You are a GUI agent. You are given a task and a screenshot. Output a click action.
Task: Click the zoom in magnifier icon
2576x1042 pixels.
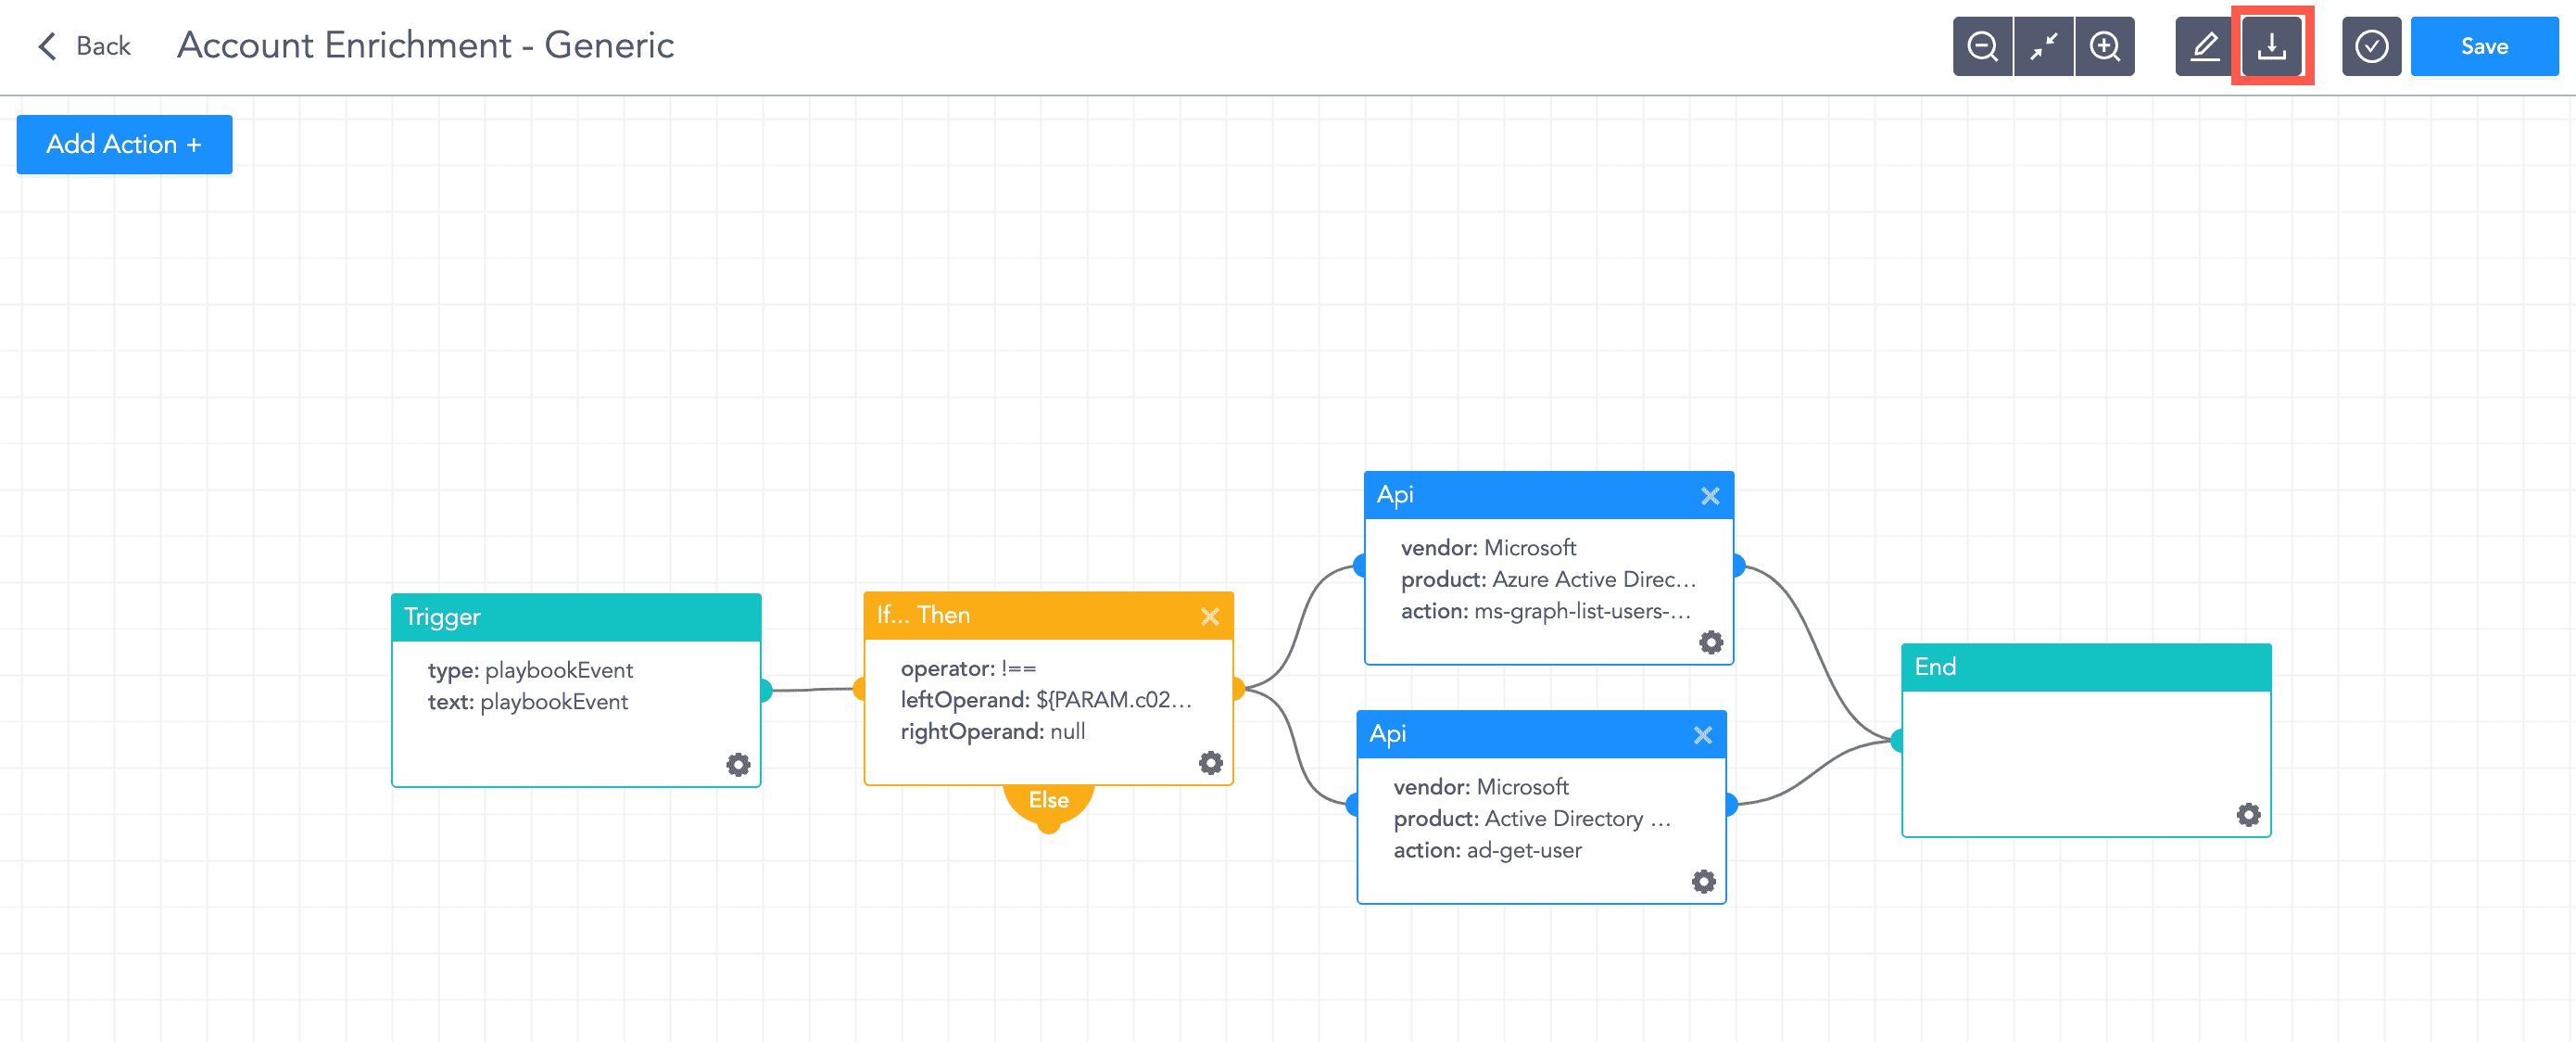(x=2104, y=46)
